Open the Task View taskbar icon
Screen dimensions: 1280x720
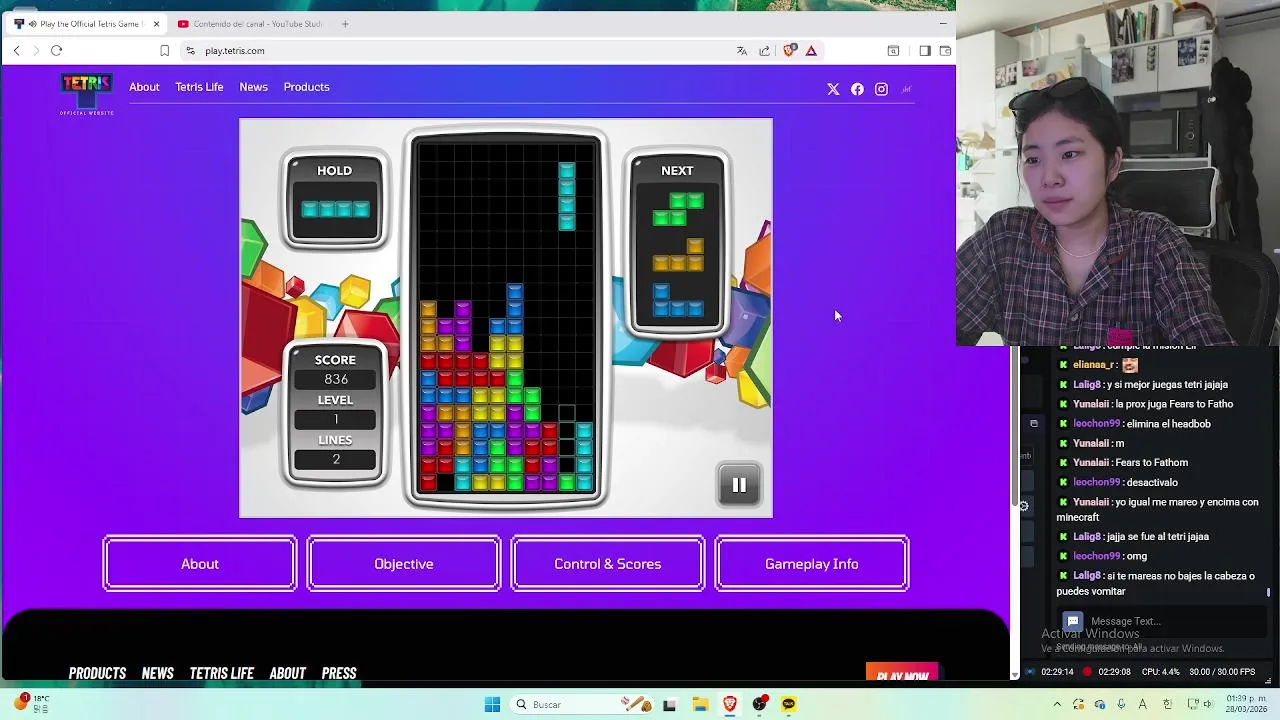669,705
